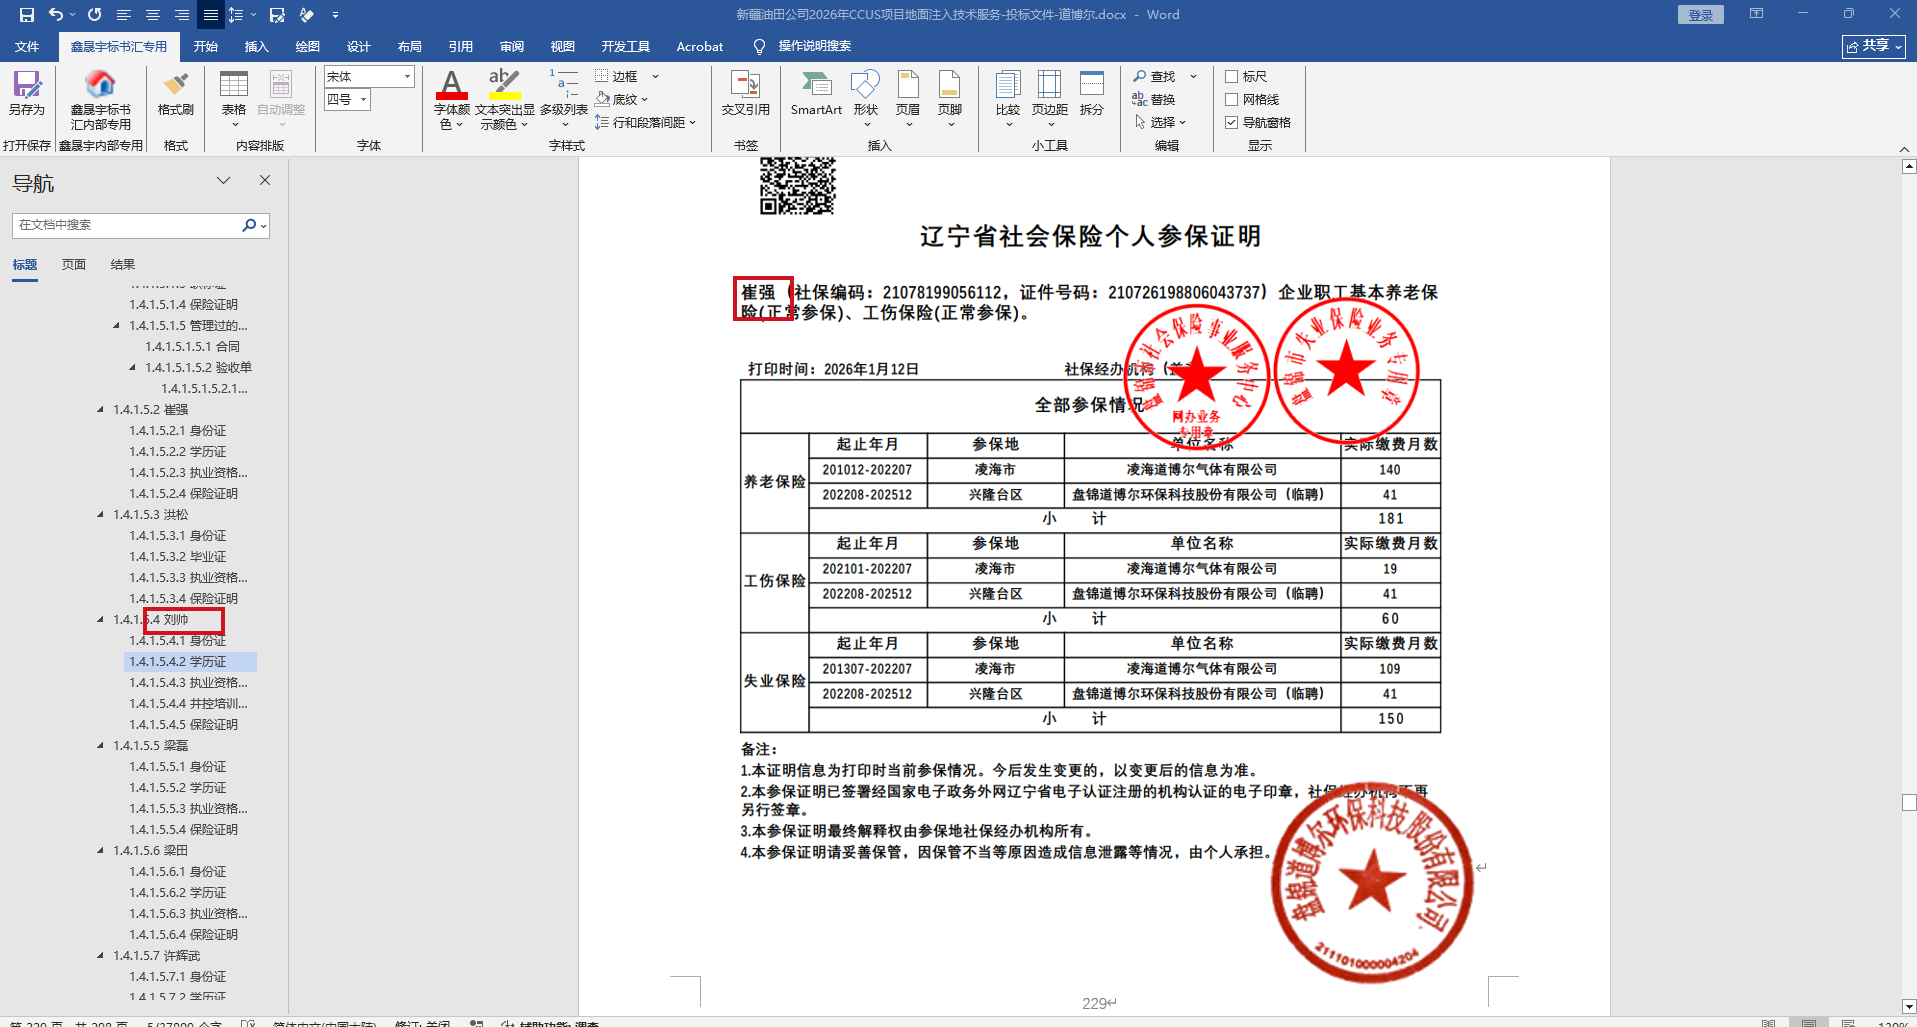This screenshot has height=1027, width=1917.
Task: Insert a SmartArt graphic
Action: (x=816, y=94)
